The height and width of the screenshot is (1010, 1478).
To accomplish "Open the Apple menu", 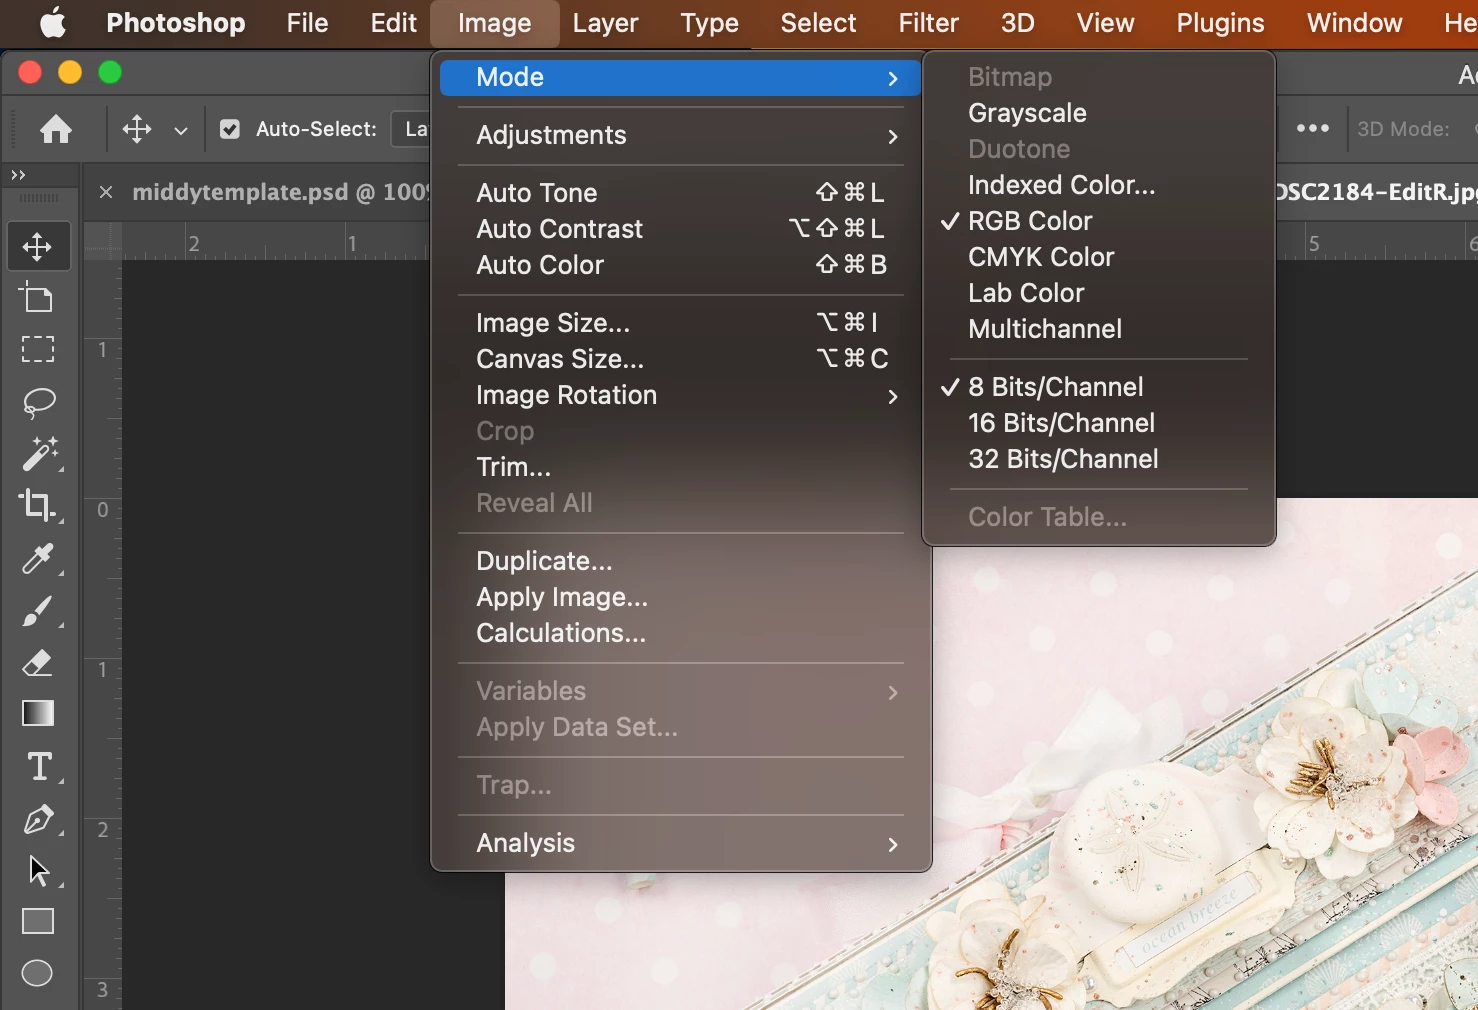I will click(52, 23).
